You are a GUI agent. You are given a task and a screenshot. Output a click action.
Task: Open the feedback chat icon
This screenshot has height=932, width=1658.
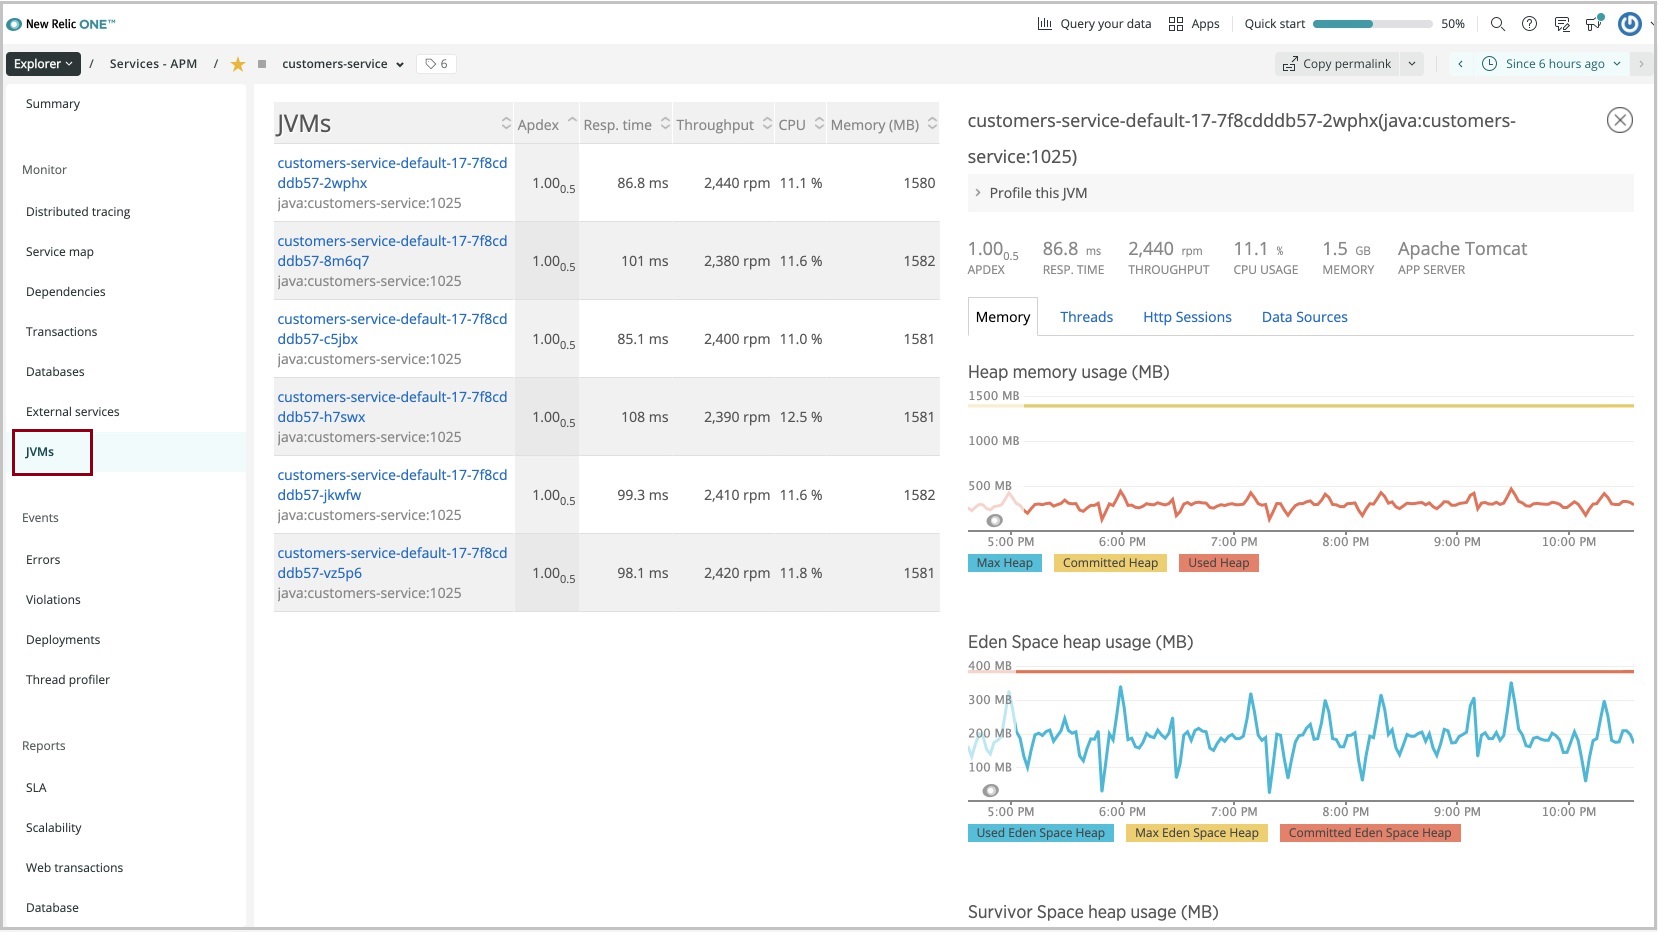1562,24
